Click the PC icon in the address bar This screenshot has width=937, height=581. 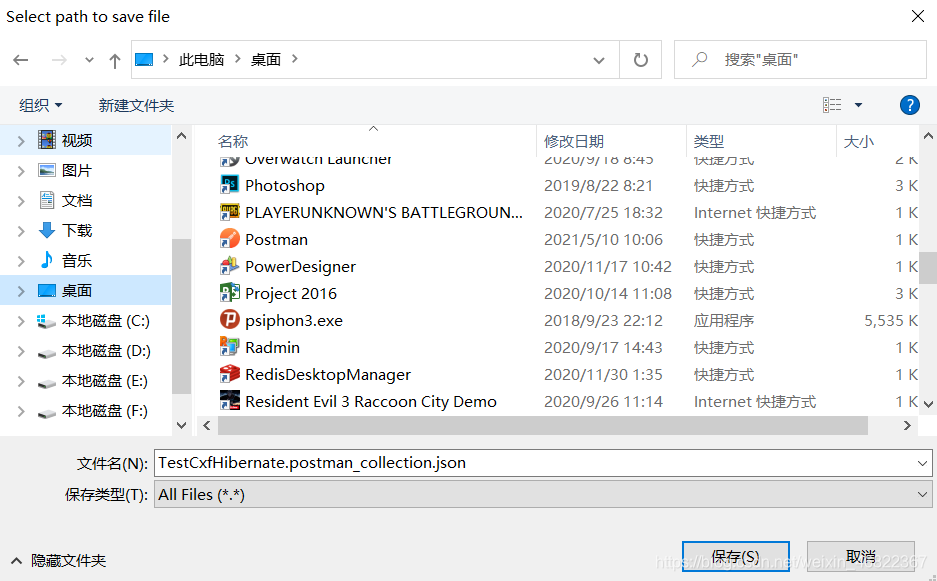click(144, 59)
